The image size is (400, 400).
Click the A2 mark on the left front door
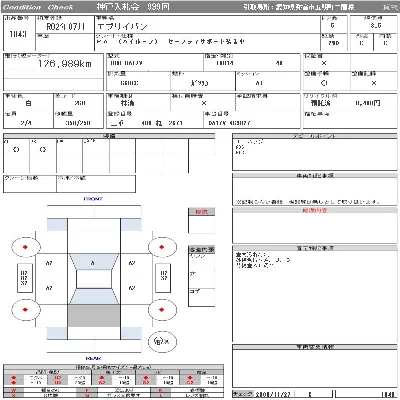click(x=49, y=263)
